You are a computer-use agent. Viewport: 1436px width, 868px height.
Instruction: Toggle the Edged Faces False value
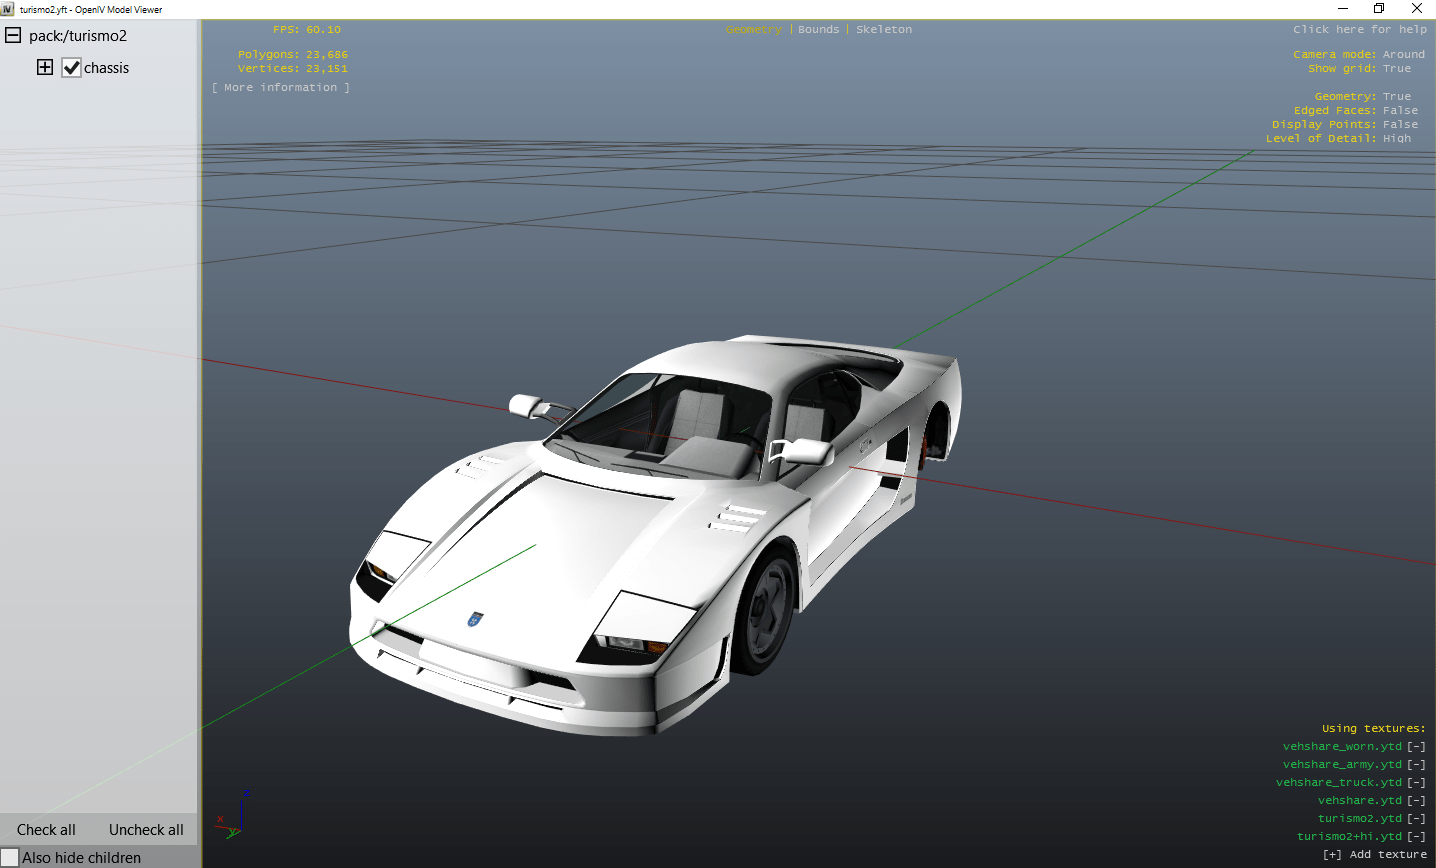(1400, 111)
